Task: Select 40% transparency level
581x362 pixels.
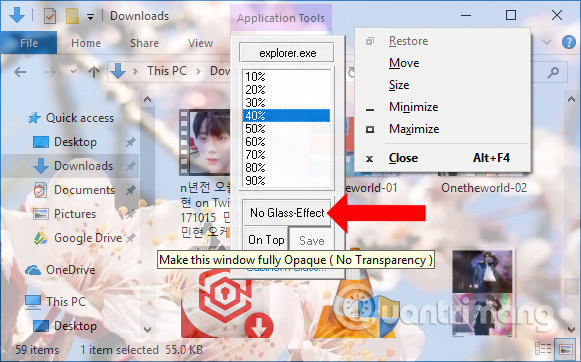Action: 286,116
